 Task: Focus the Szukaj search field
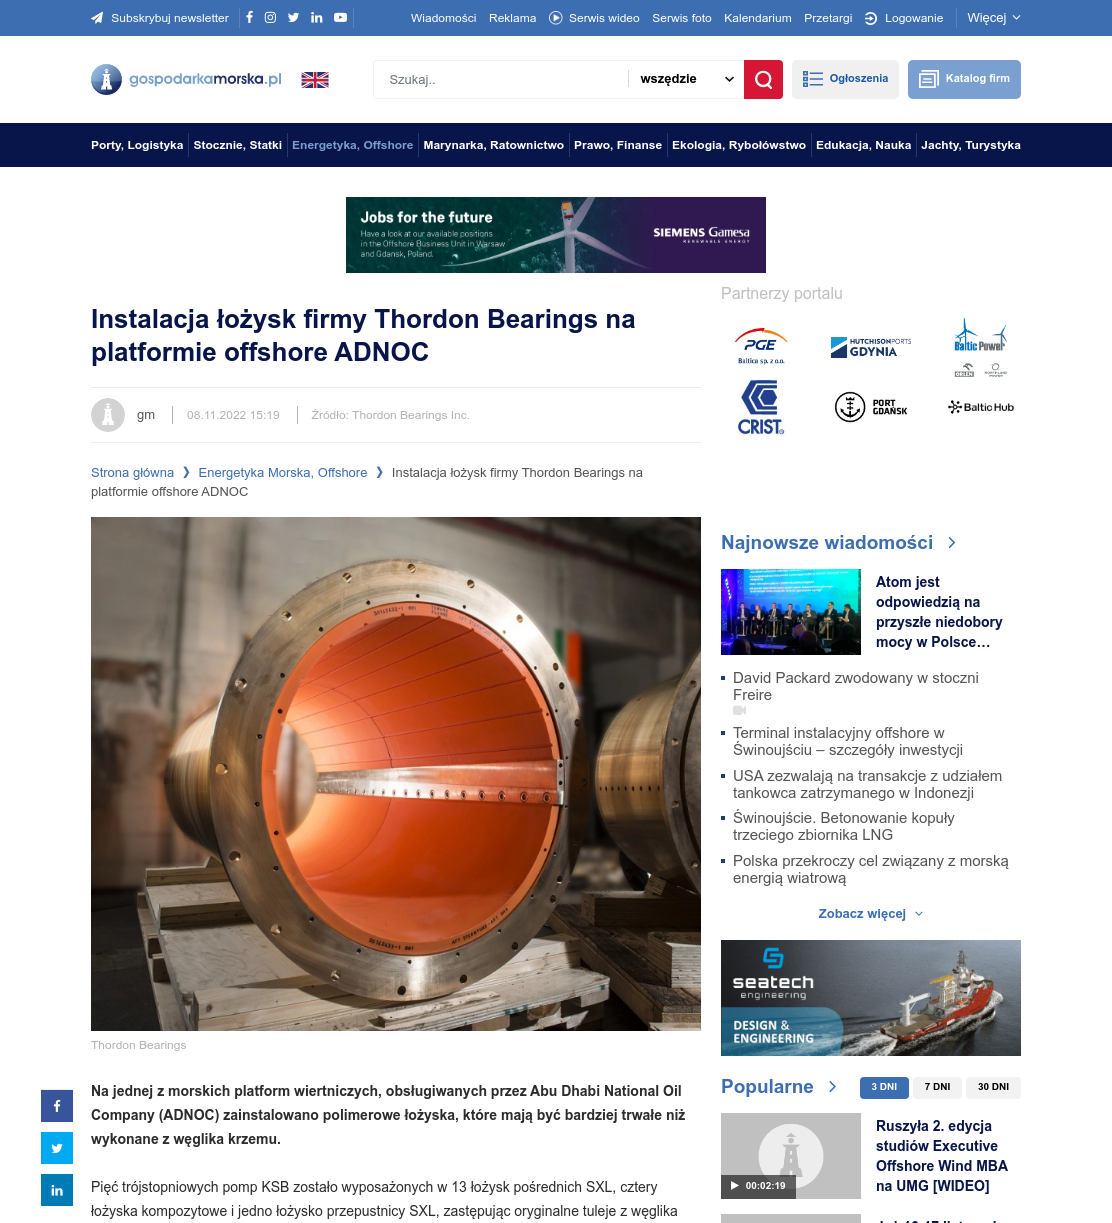tap(501, 79)
